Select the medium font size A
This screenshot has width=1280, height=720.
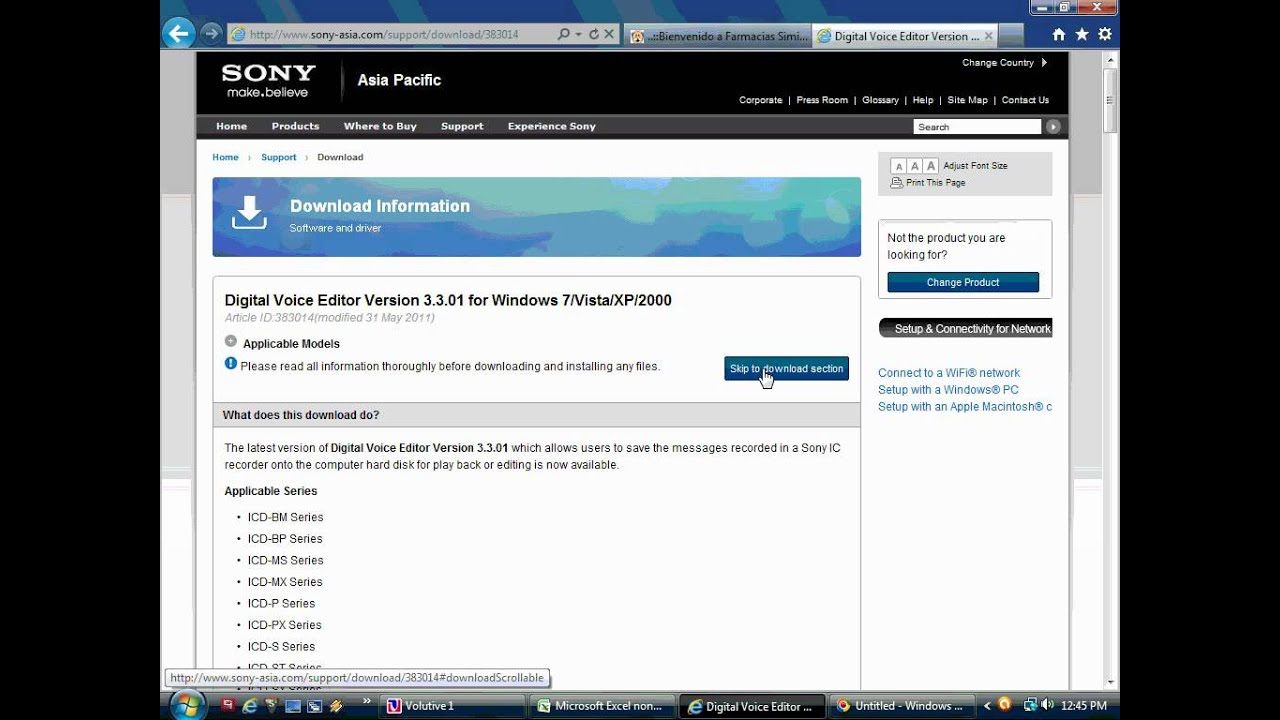tap(914, 166)
